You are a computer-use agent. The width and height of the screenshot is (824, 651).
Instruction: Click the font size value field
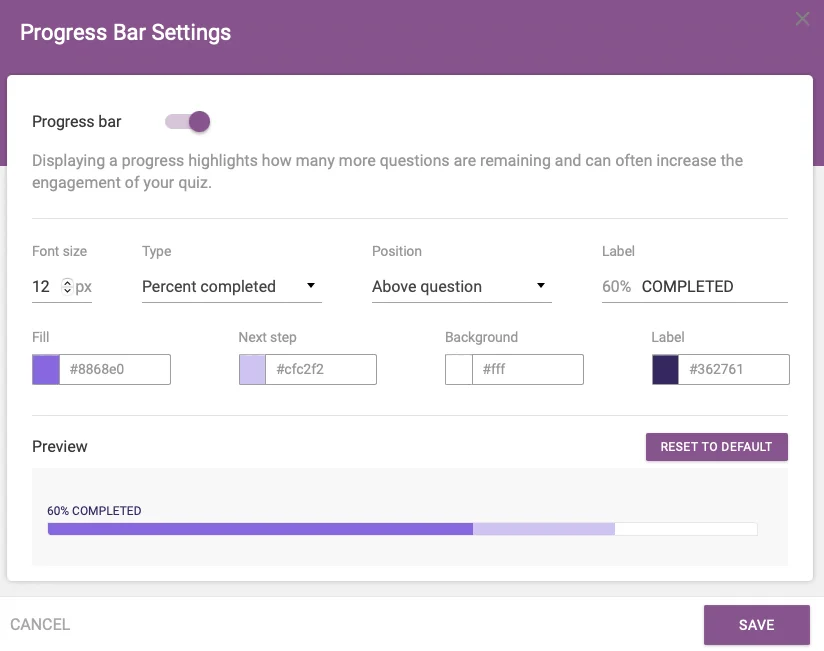[42, 287]
